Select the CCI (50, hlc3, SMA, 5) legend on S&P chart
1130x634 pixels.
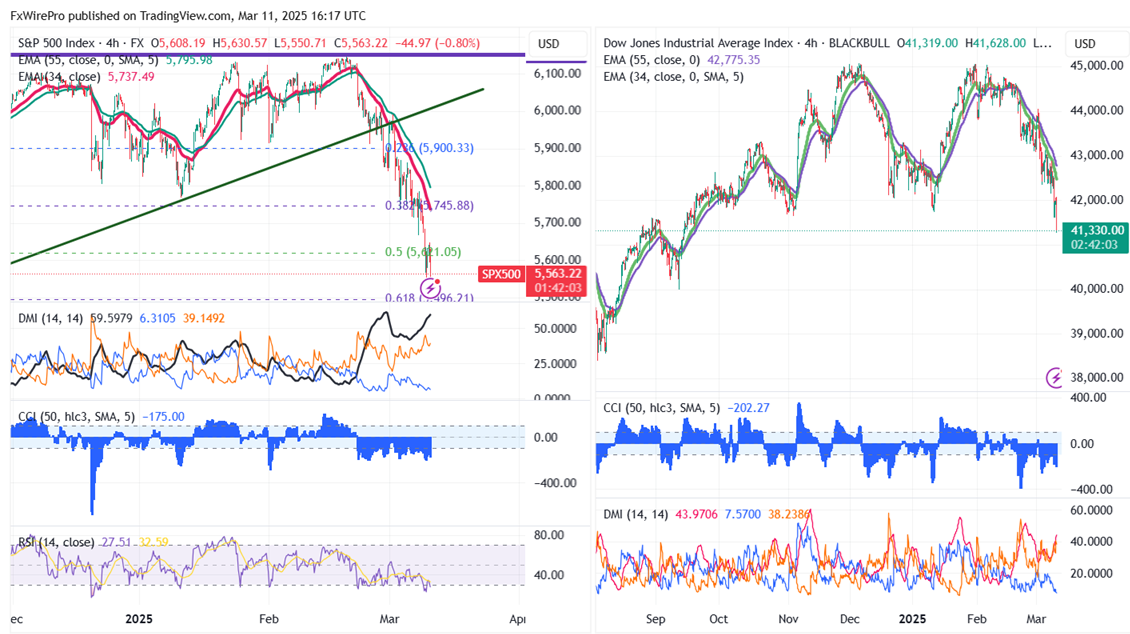77,416
